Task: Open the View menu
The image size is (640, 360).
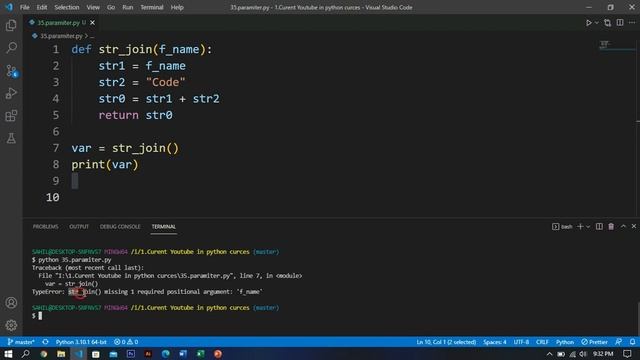Action: [x=93, y=7]
